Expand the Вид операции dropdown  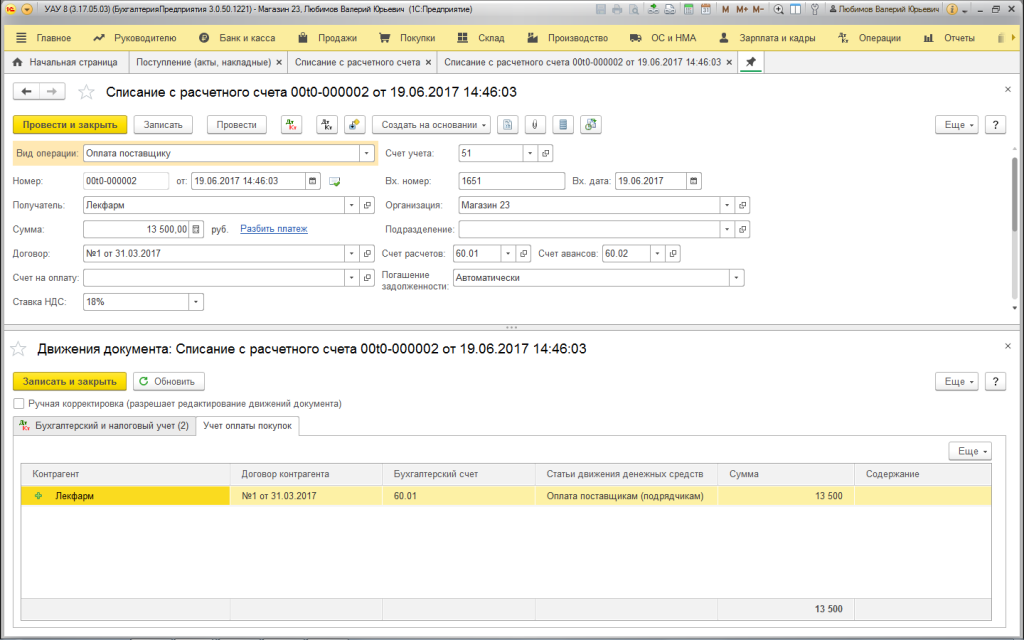click(366, 153)
